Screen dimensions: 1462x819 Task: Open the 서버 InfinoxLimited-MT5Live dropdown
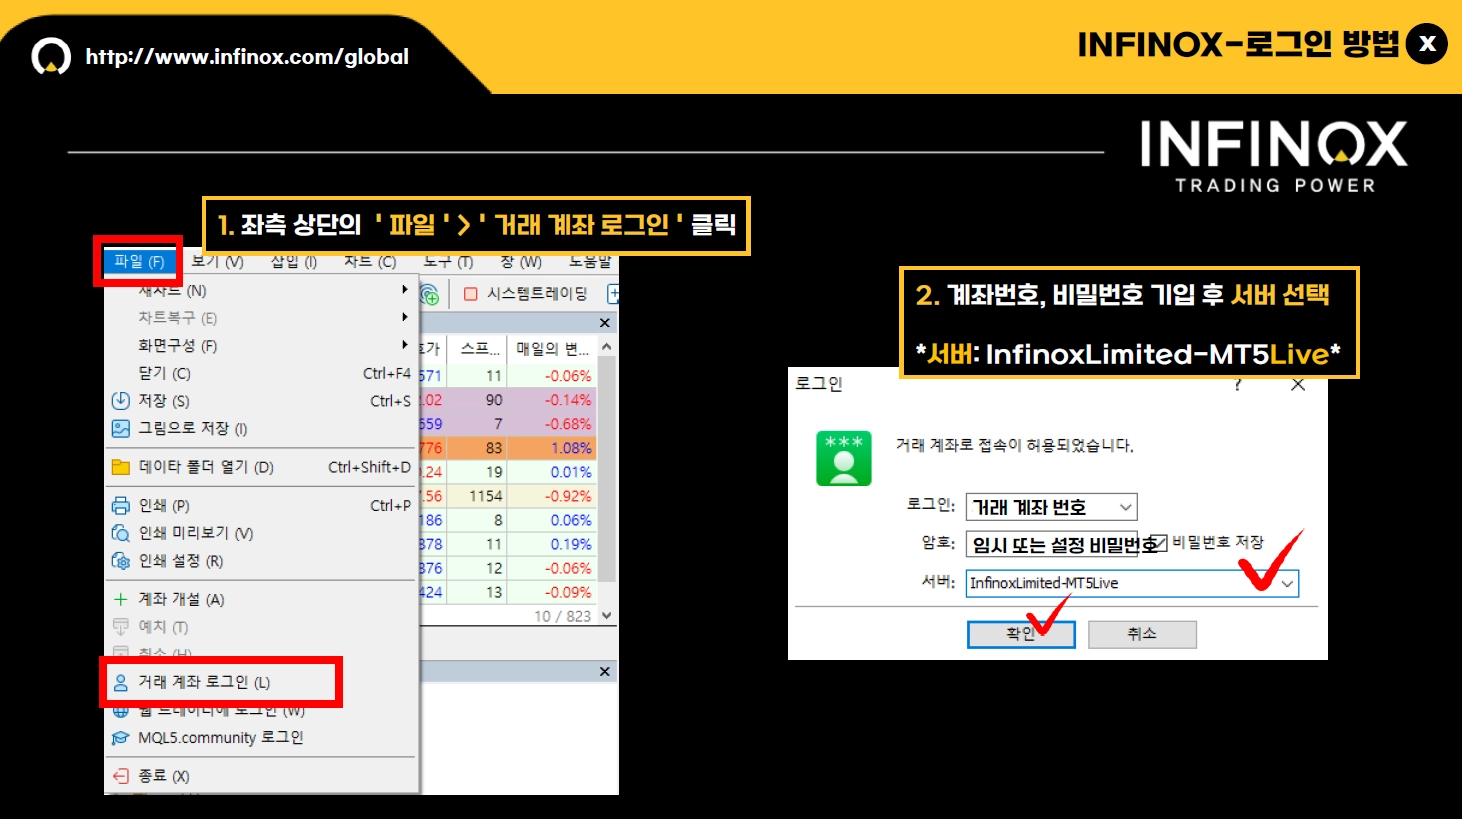[x=1287, y=583]
